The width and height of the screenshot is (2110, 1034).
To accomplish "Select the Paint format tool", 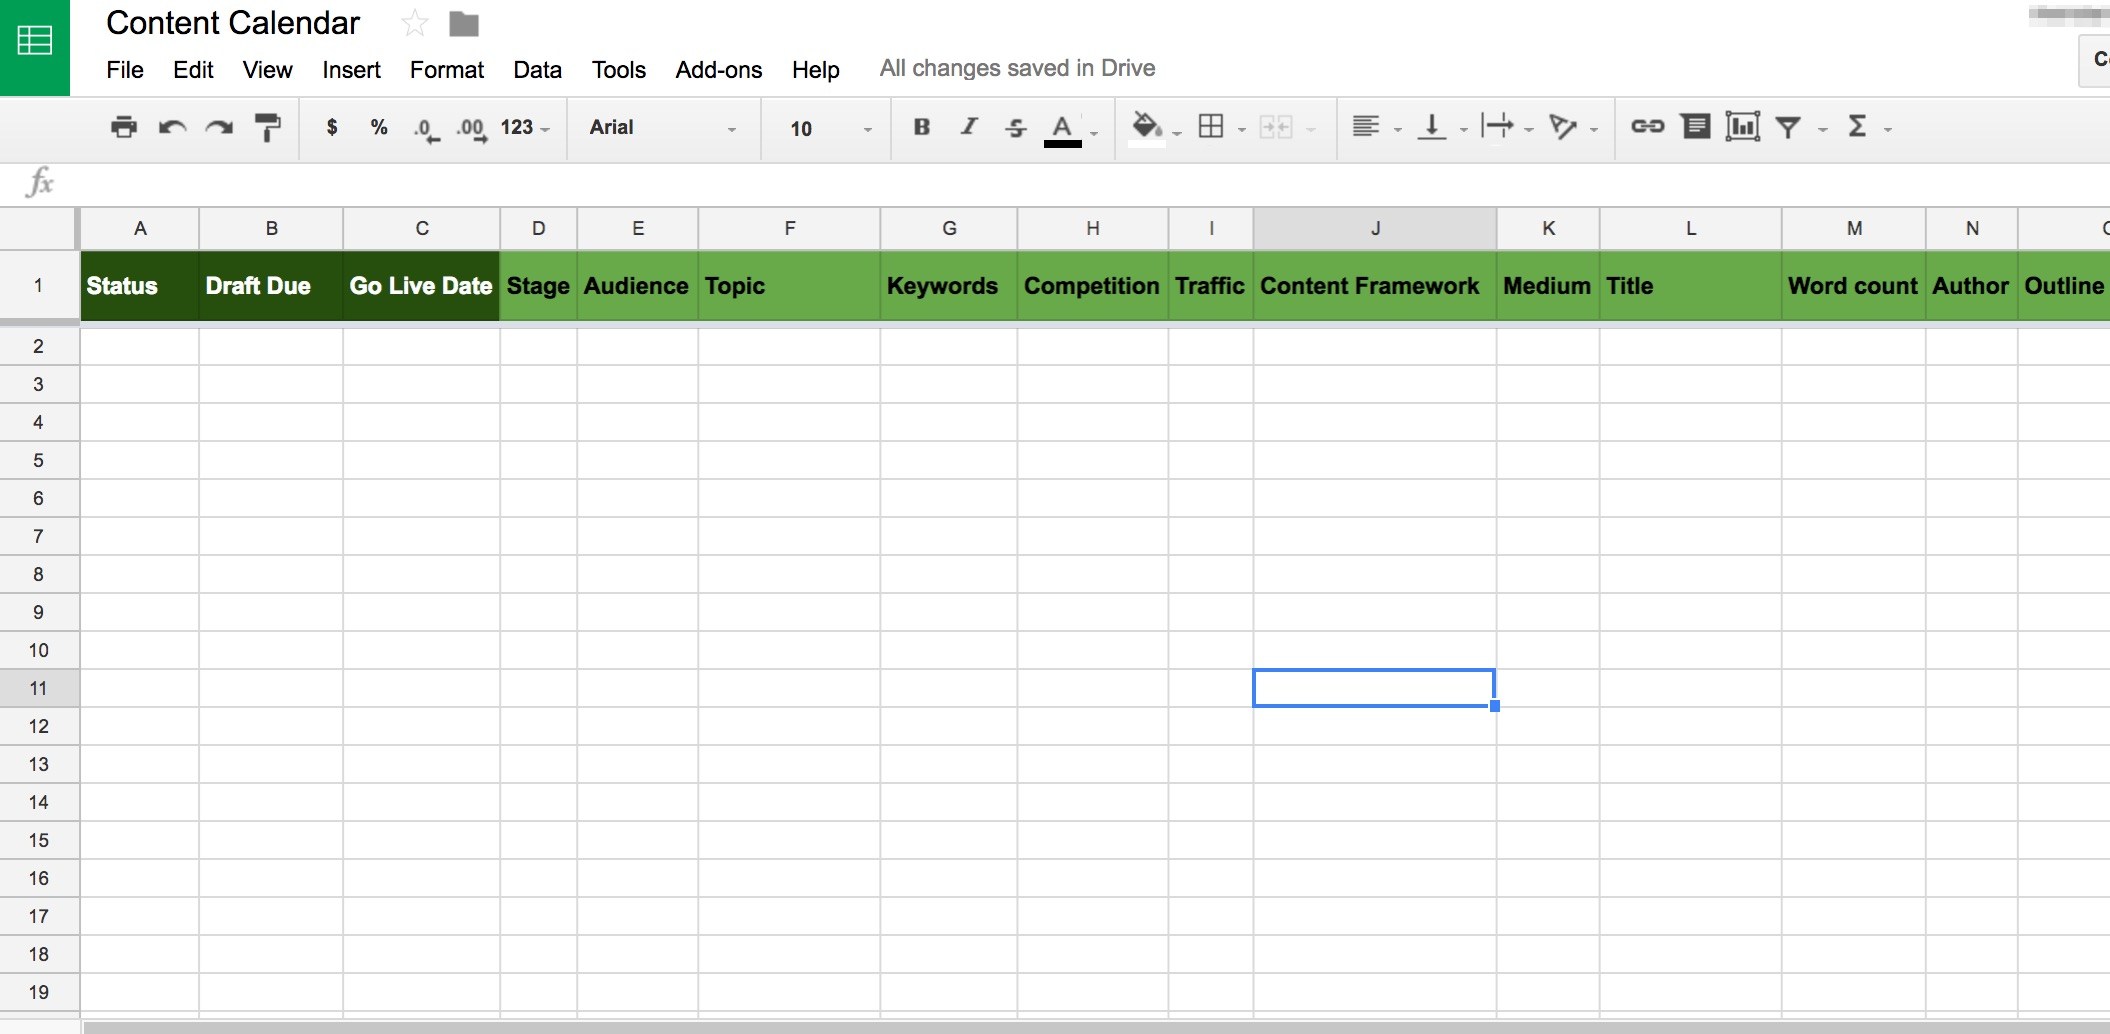I will coord(267,127).
